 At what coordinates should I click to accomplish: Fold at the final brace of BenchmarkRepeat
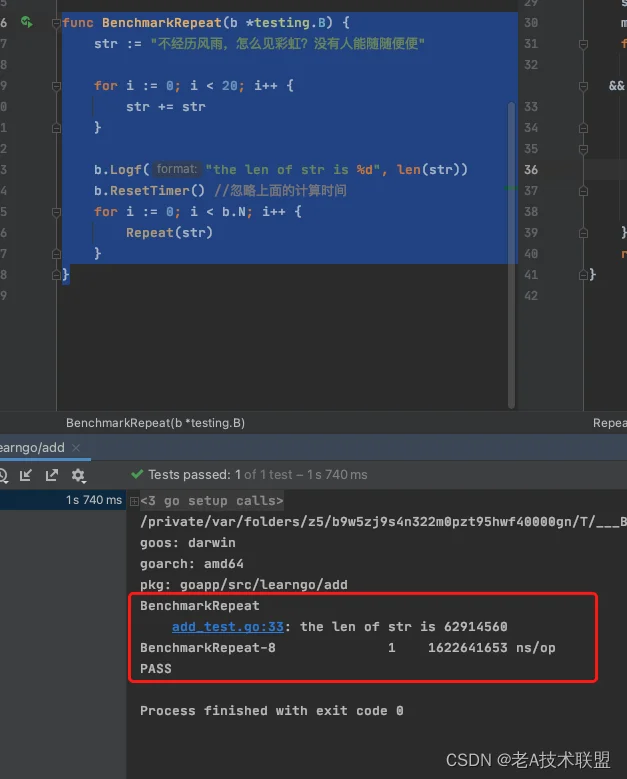coord(57,275)
